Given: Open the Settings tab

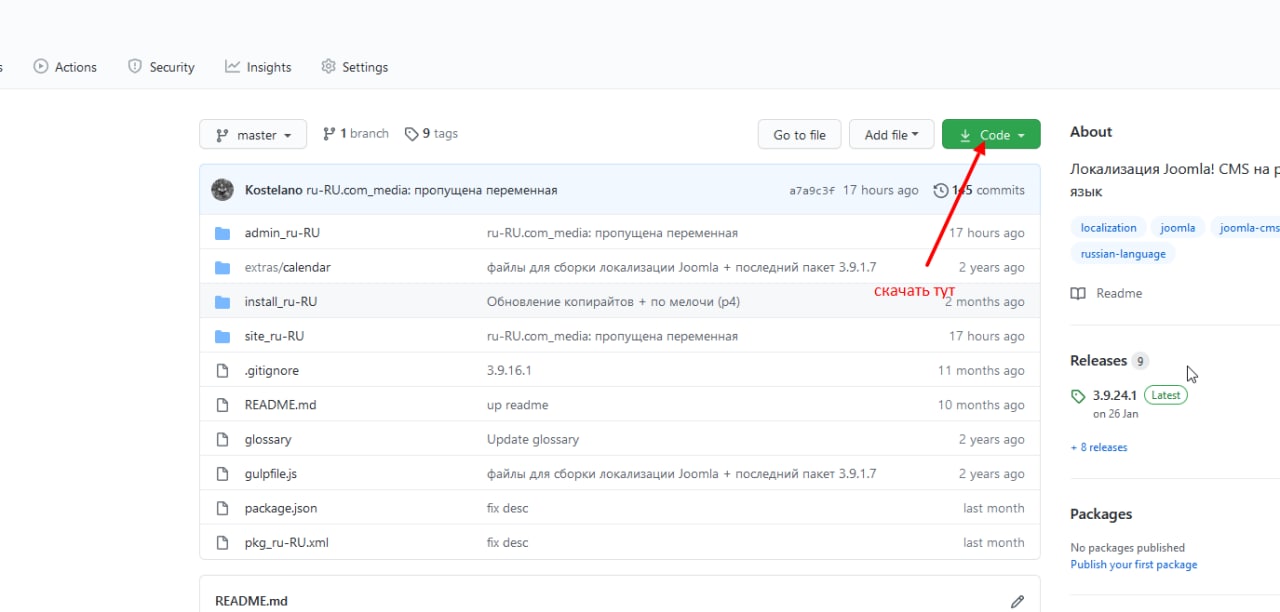Looking at the screenshot, I should coord(354,67).
